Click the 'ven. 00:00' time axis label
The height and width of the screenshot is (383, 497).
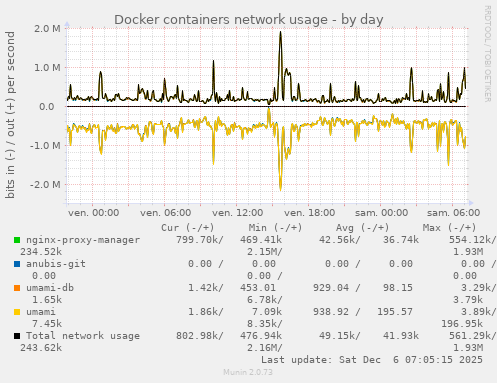94,213
